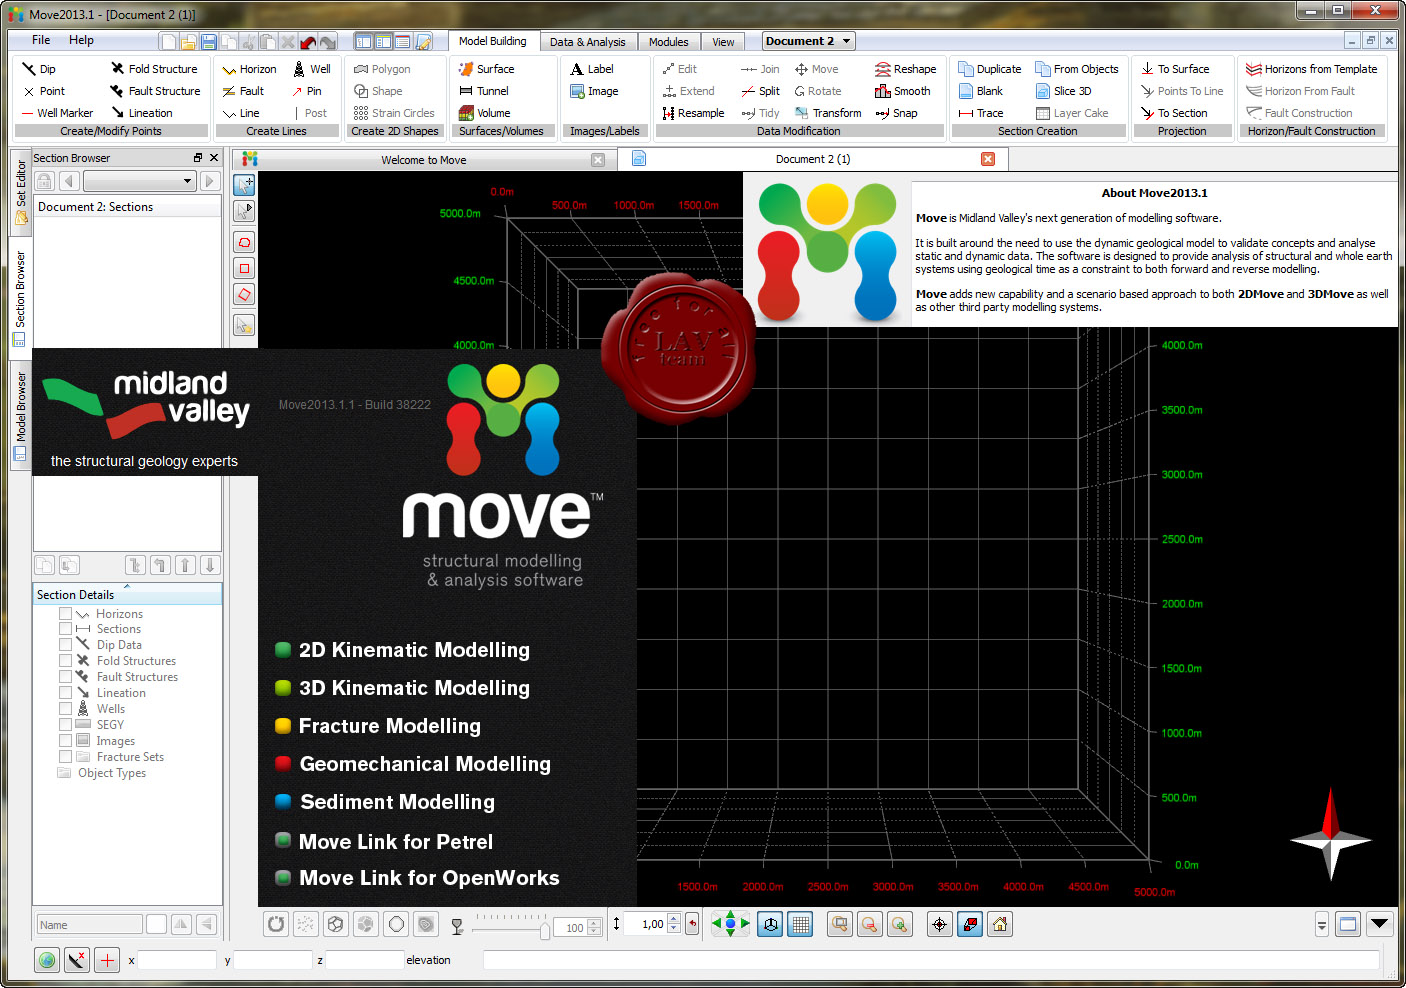Screen dimensions: 1406x988
Task: Switch to the Modules tab
Action: [x=668, y=42]
